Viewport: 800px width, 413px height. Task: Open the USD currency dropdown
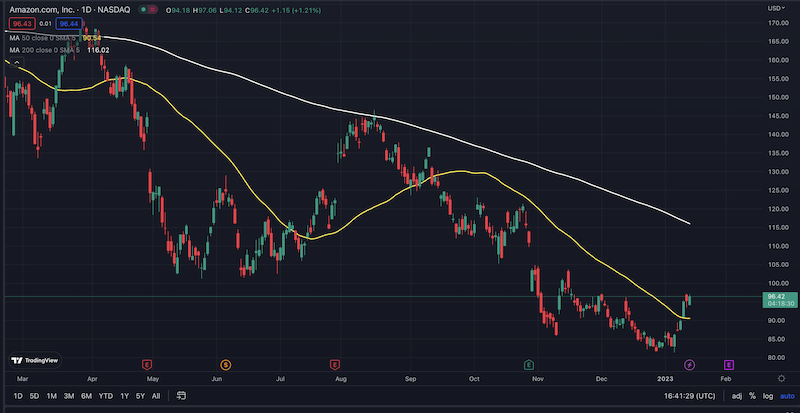tap(776, 8)
